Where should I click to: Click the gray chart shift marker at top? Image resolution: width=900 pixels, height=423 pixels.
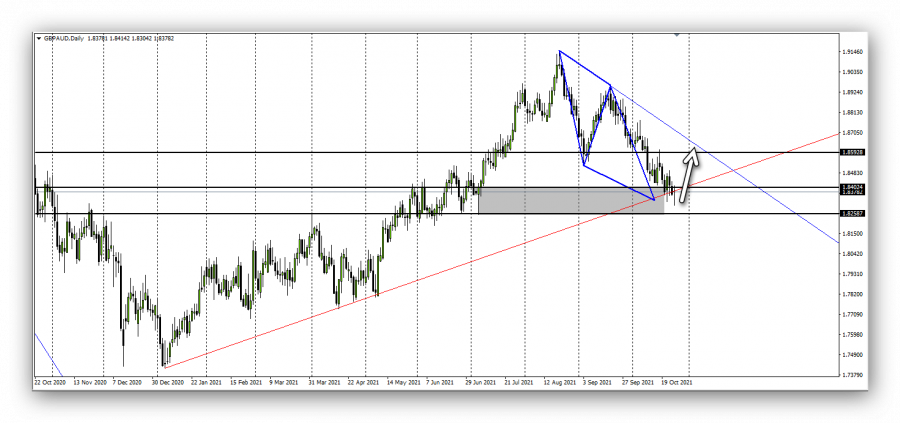(x=679, y=36)
